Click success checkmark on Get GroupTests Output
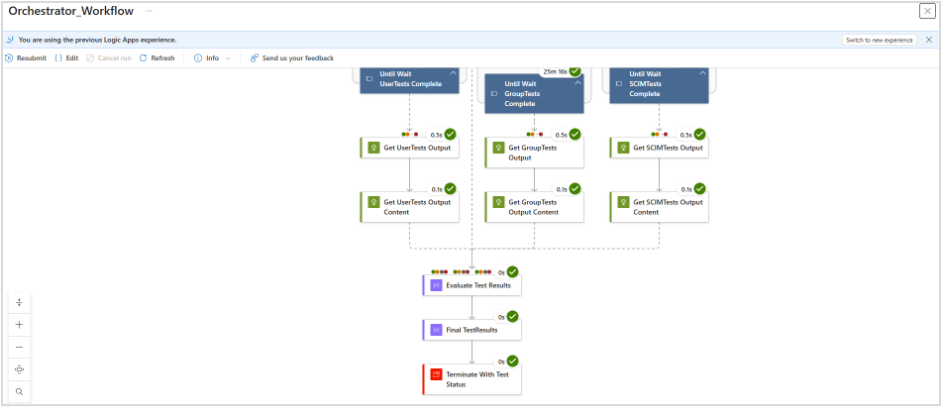 pos(575,135)
